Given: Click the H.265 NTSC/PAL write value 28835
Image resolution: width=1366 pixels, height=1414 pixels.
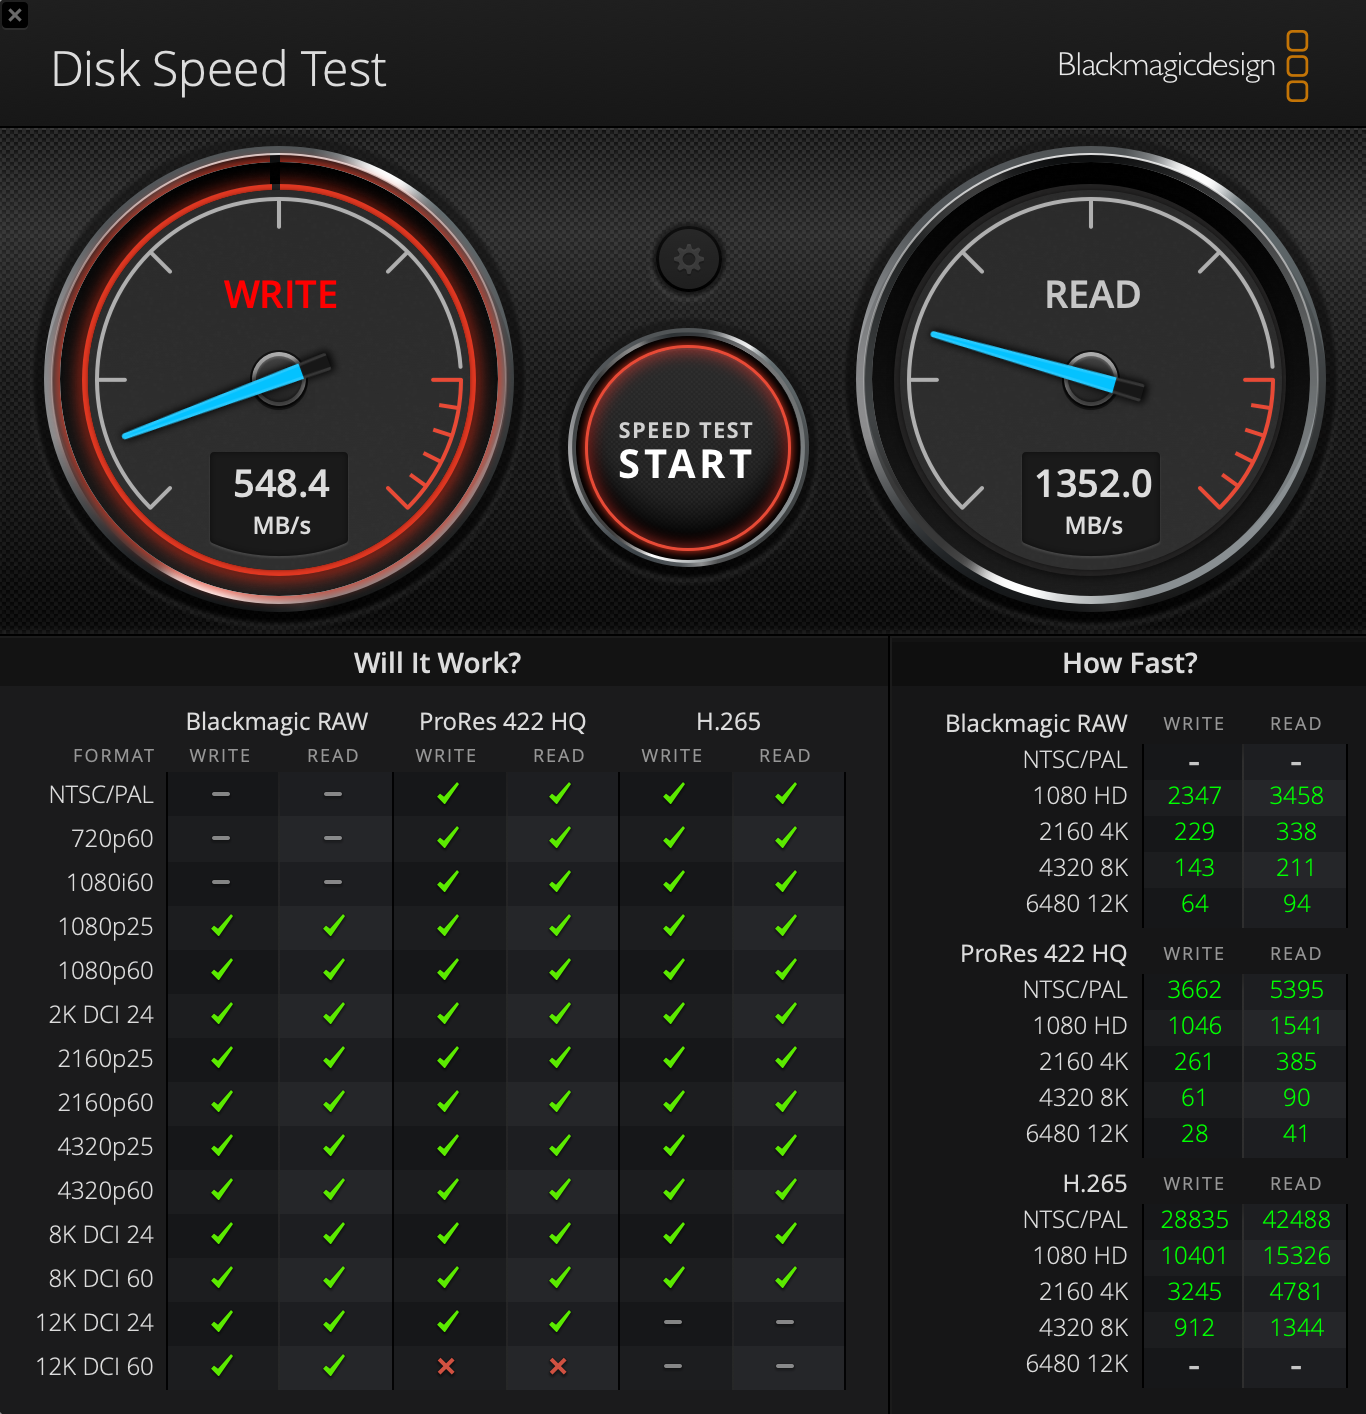Looking at the screenshot, I should [1194, 1220].
